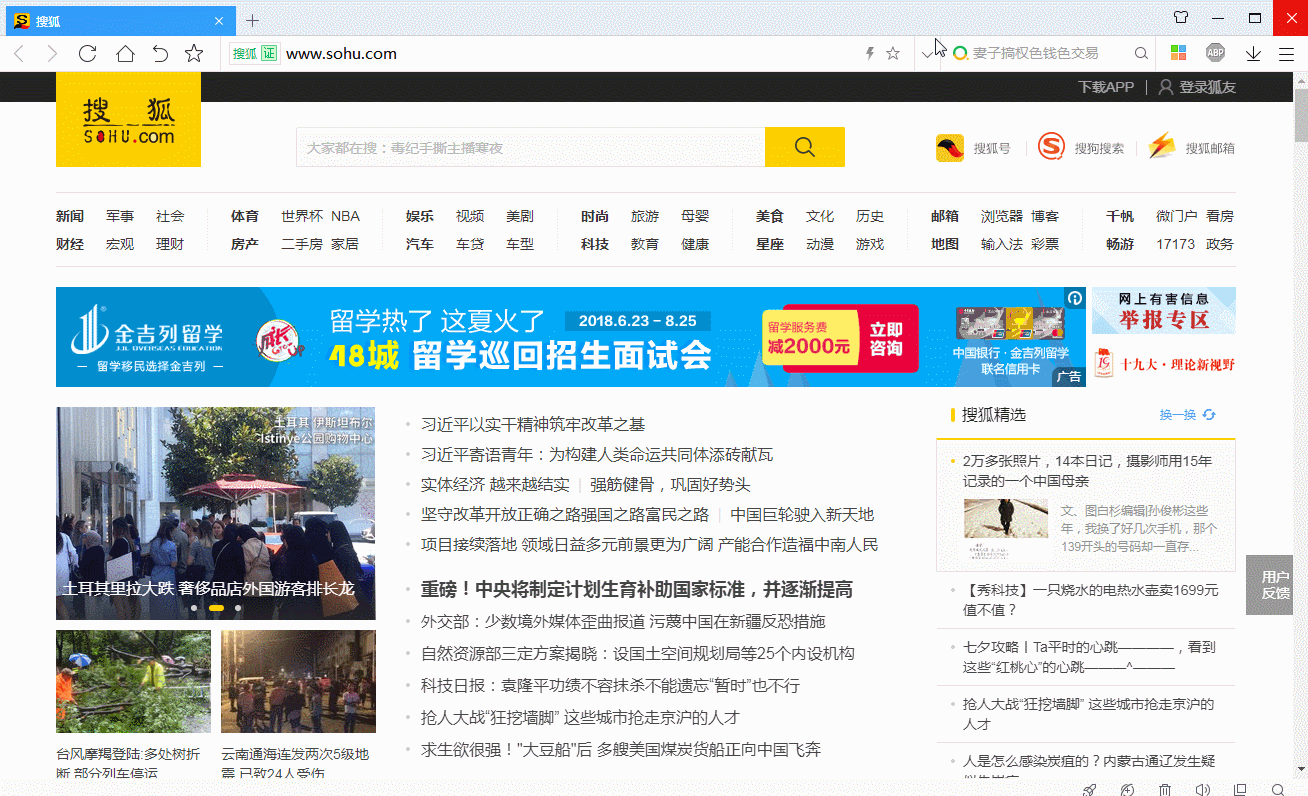This screenshot has height=796, width=1308.
Task: Toggle the sound speaker icon in status bar
Action: [x=1203, y=790]
